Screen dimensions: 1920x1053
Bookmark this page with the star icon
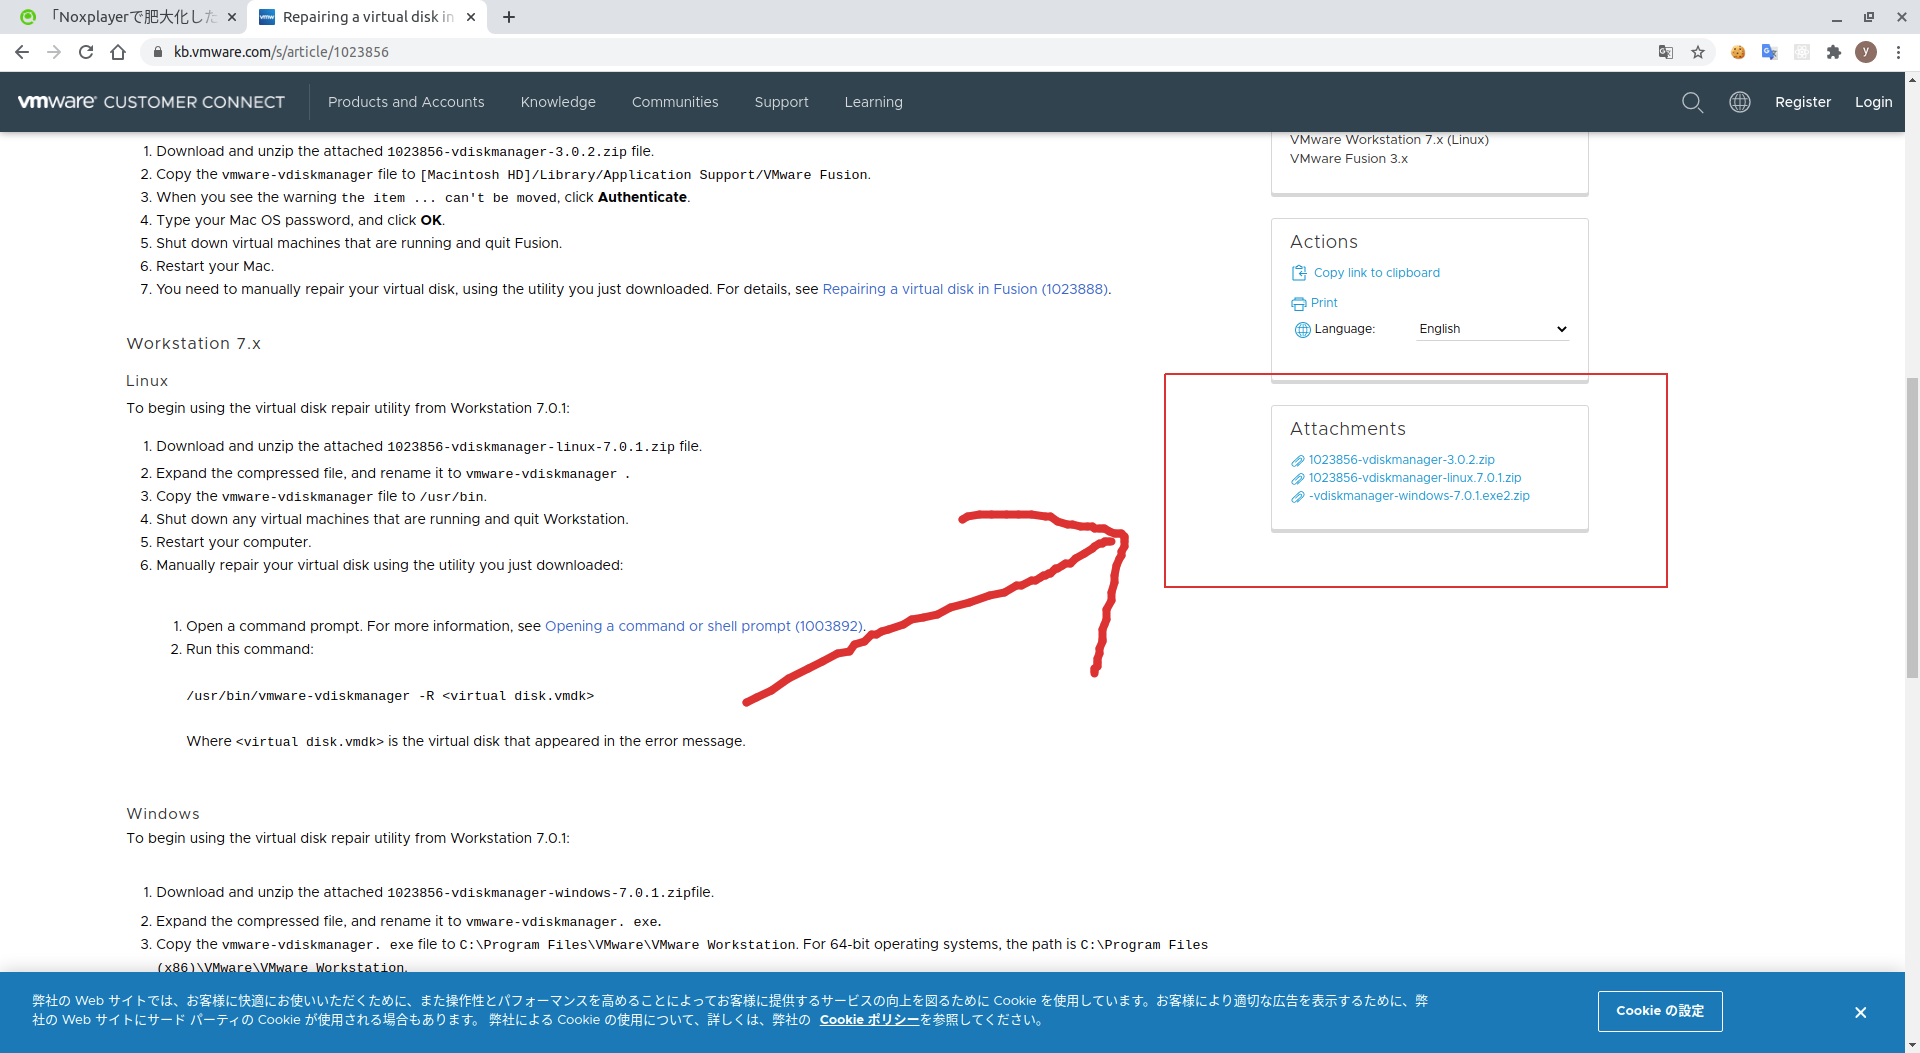(1698, 52)
